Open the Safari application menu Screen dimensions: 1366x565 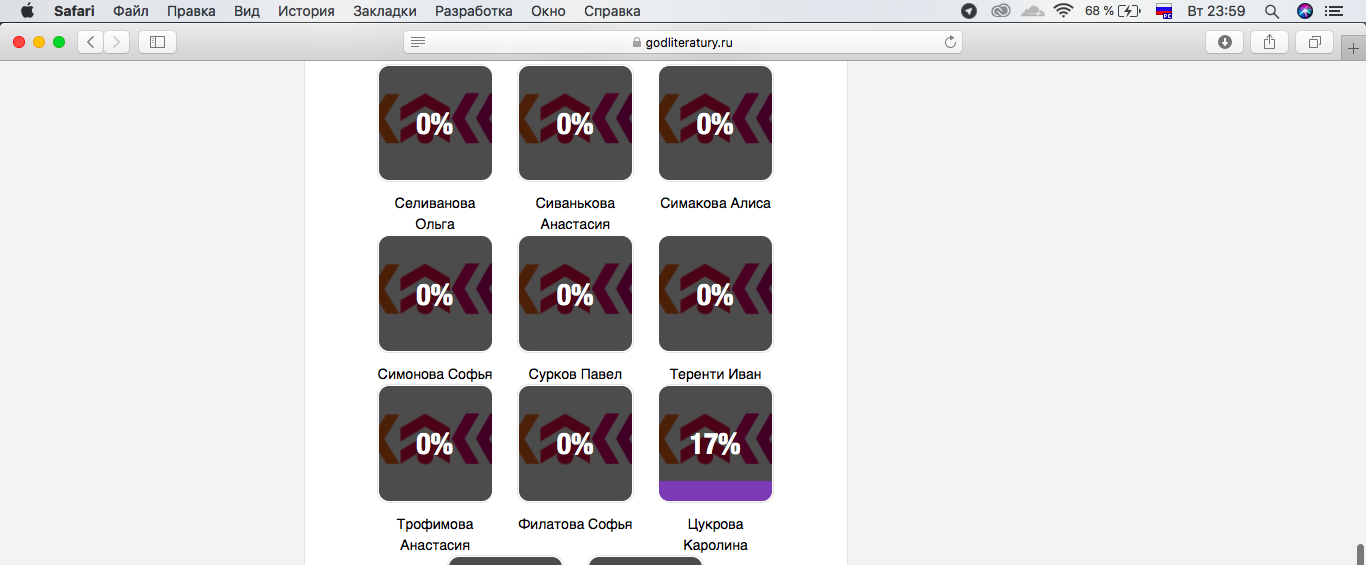click(74, 11)
